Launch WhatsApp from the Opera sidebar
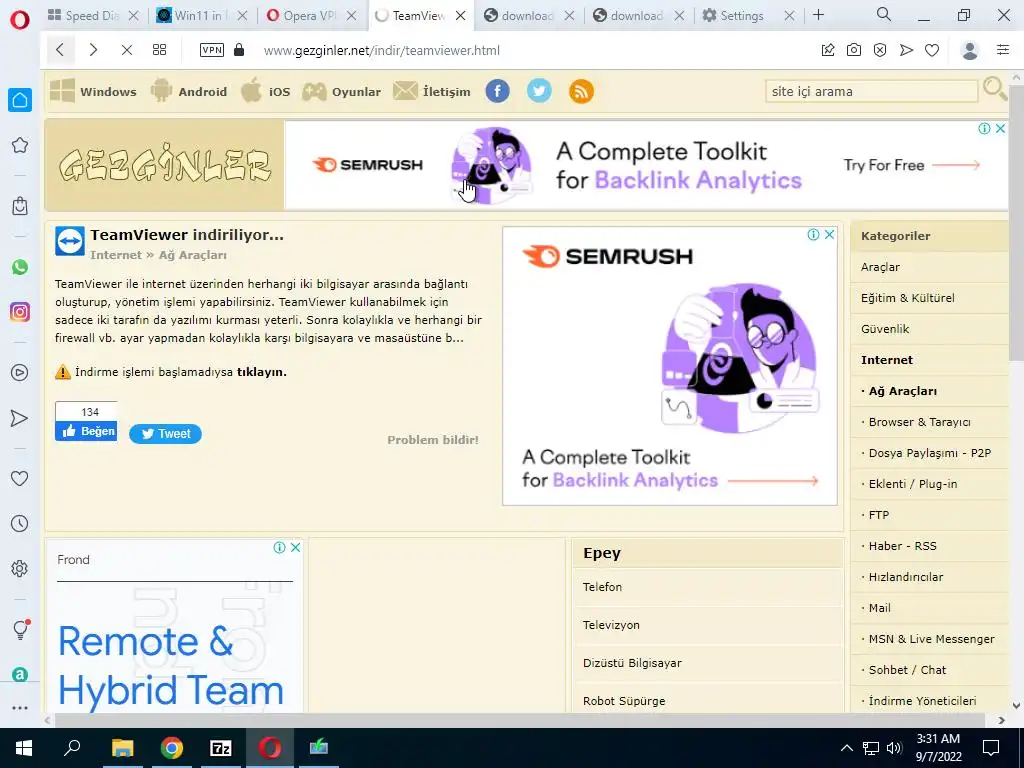This screenshot has width=1024, height=768. [20, 267]
